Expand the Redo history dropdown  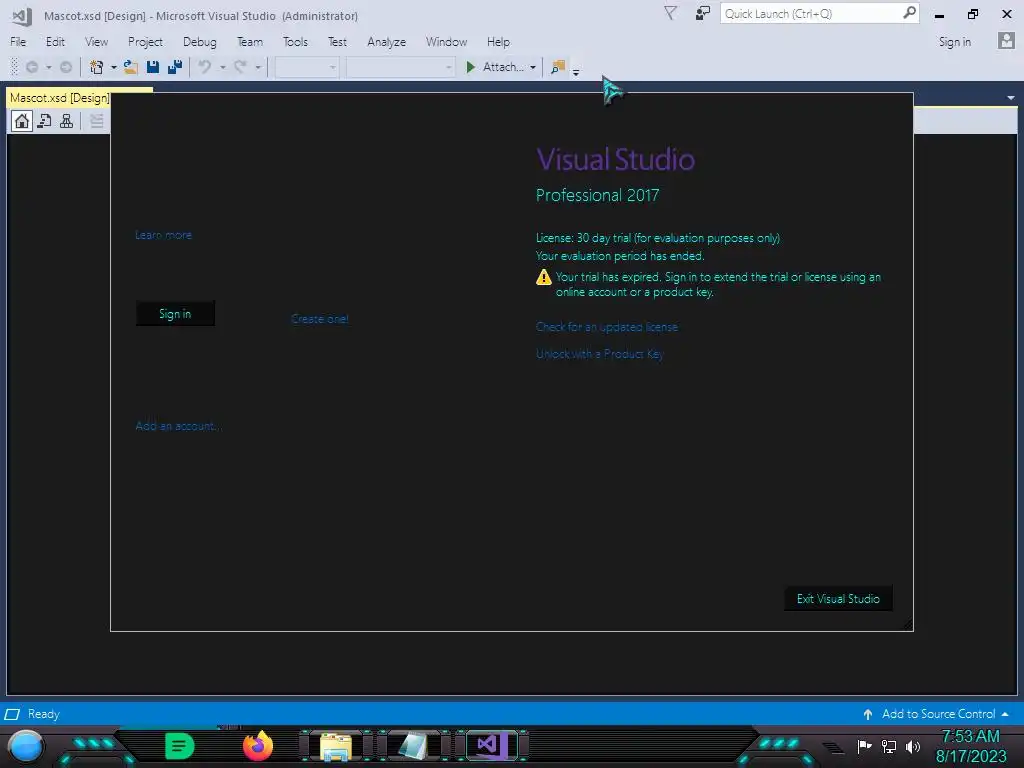coord(258,67)
